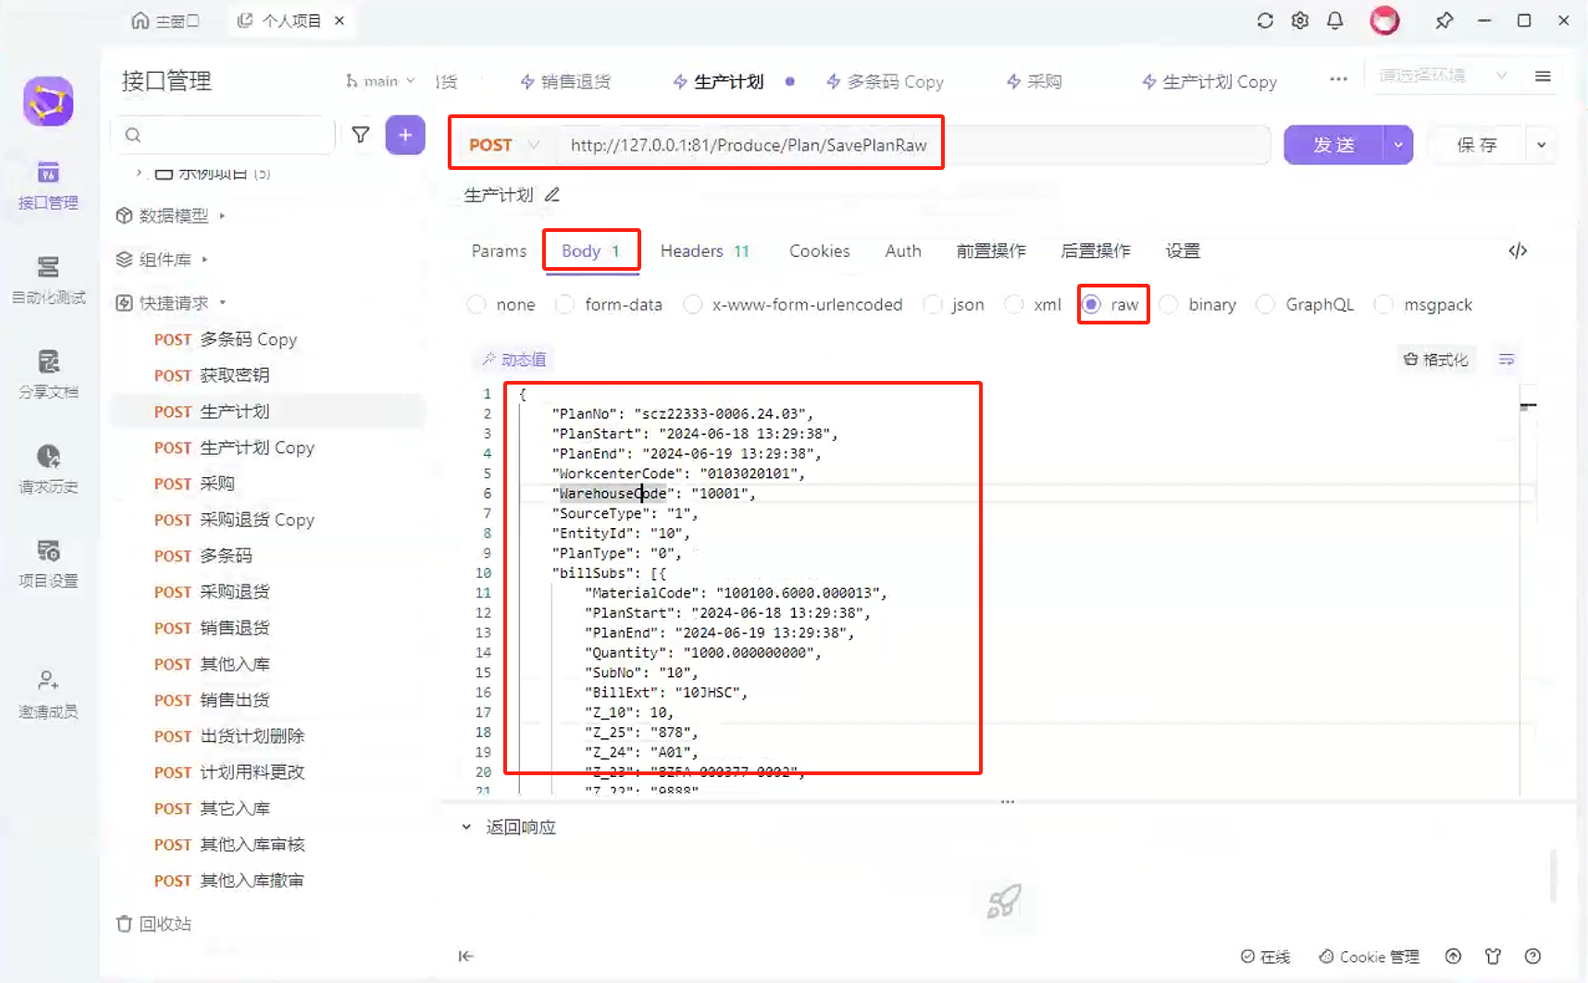
Task: Open 请求历史 sidebar icon
Action: (x=48, y=469)
